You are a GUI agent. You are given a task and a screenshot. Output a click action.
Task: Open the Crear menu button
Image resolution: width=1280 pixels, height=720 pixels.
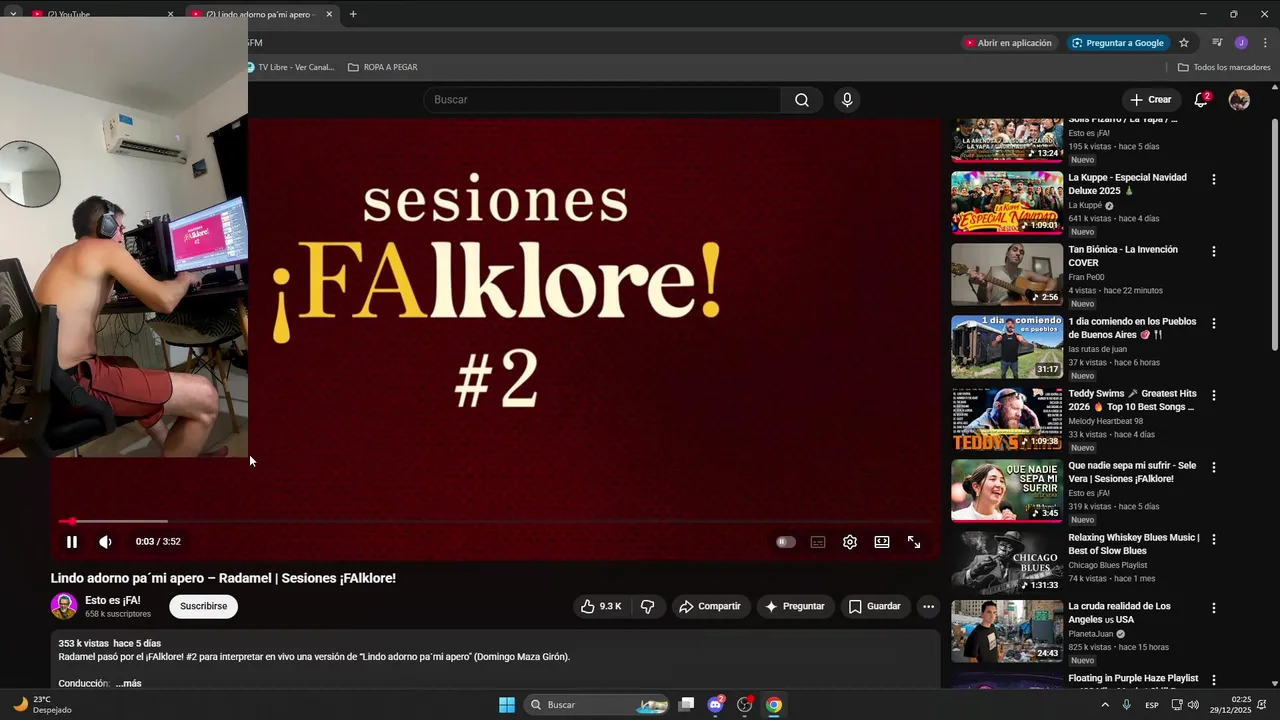(1151, 100)
